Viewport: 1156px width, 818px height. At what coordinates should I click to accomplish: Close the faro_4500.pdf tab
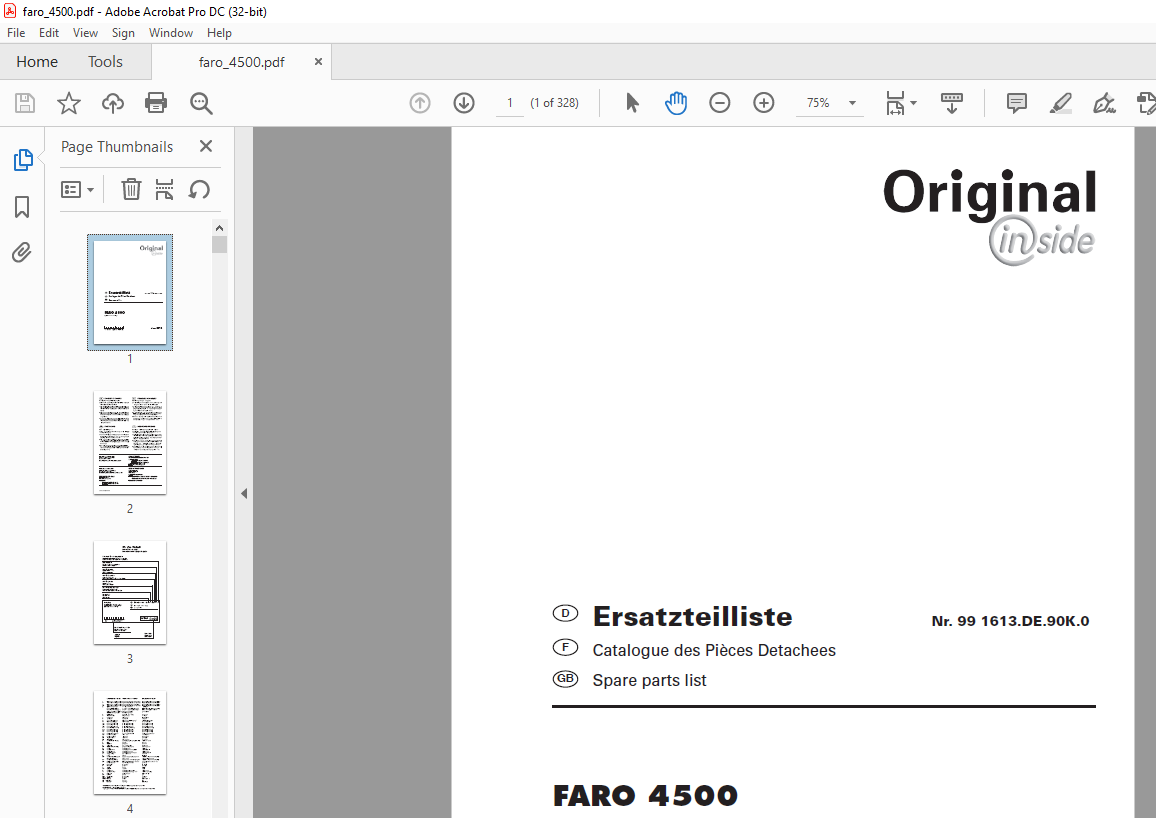tap(318, 62)
